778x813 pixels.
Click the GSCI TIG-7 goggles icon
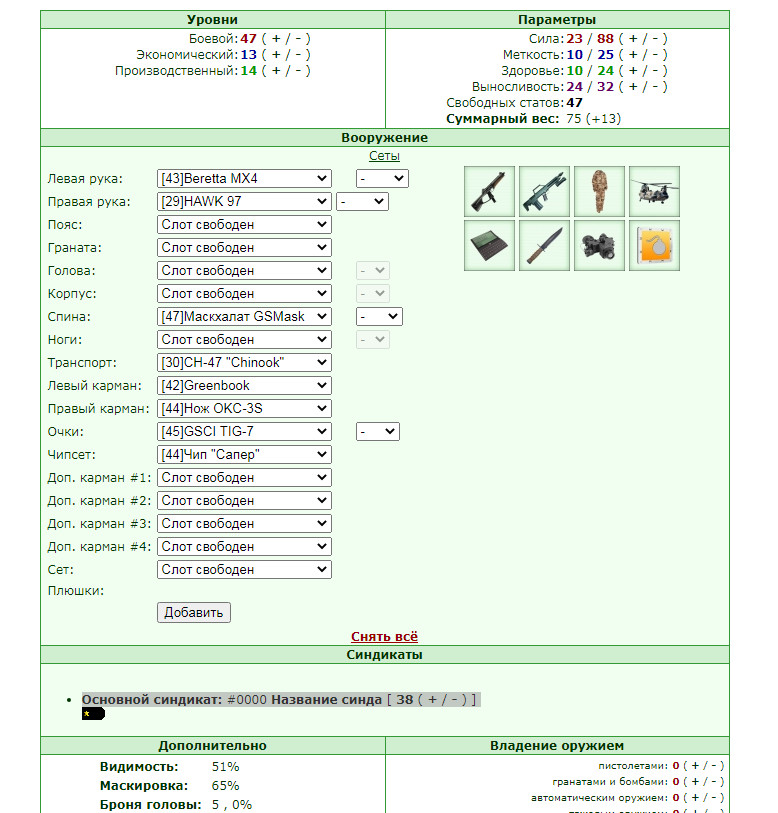click(x=599, y=245)
